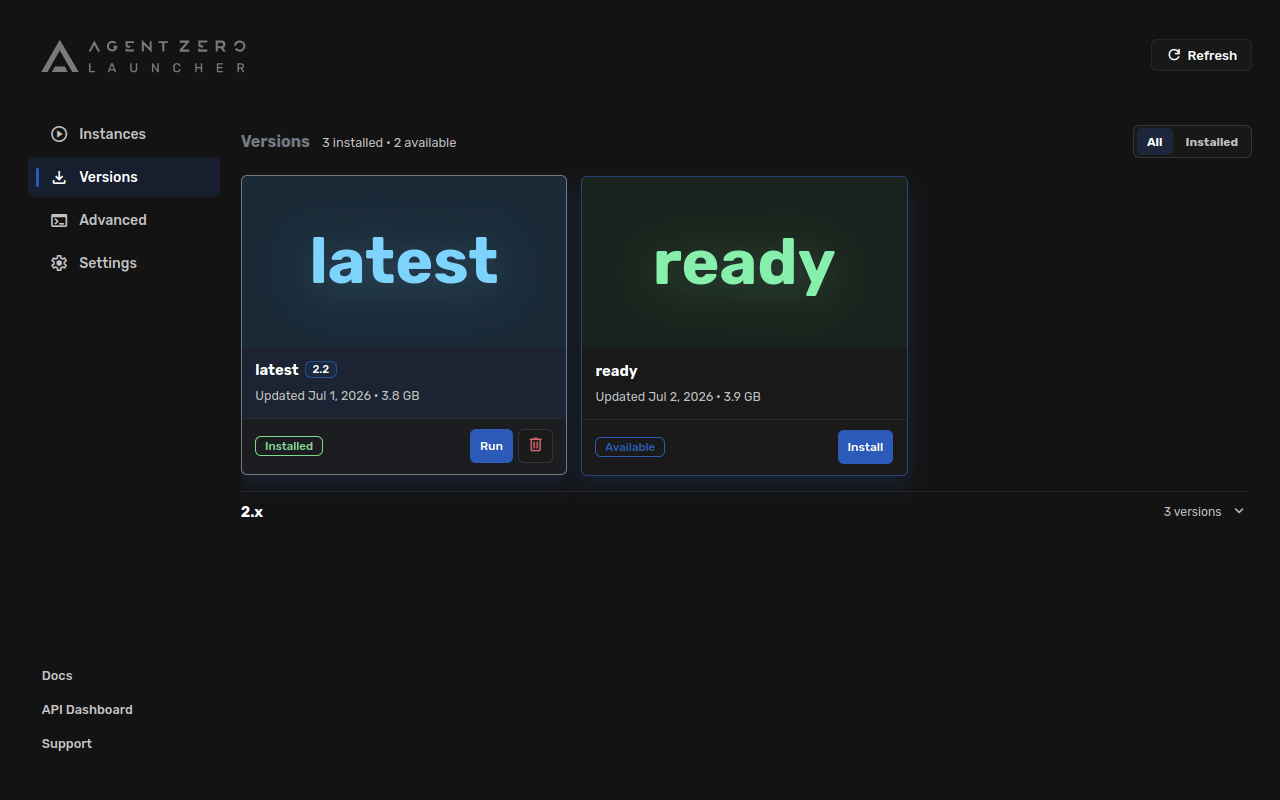Image resolution: width=1280 pixels, height=800 pixels.
Task: Expand the 2.x versions chevron
Action: (1239, 511)
